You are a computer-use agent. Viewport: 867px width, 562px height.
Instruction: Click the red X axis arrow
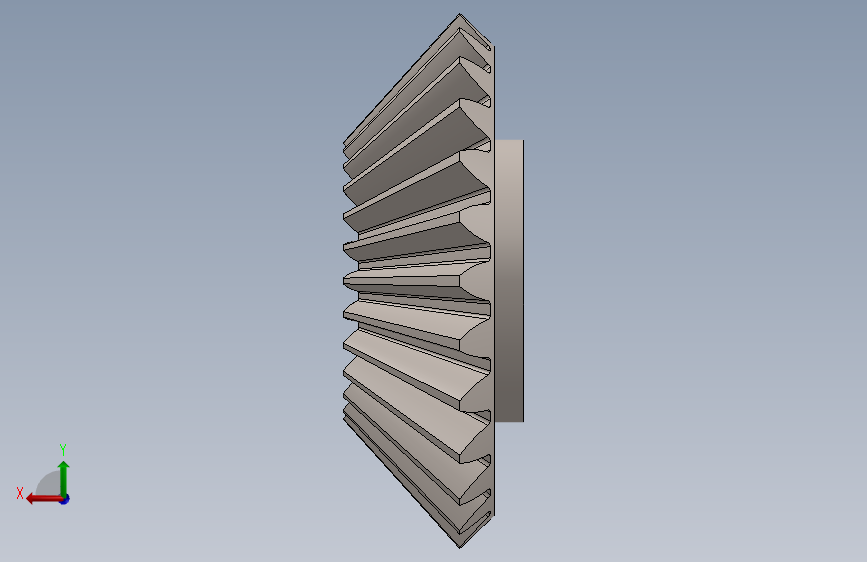coord(44,499)
